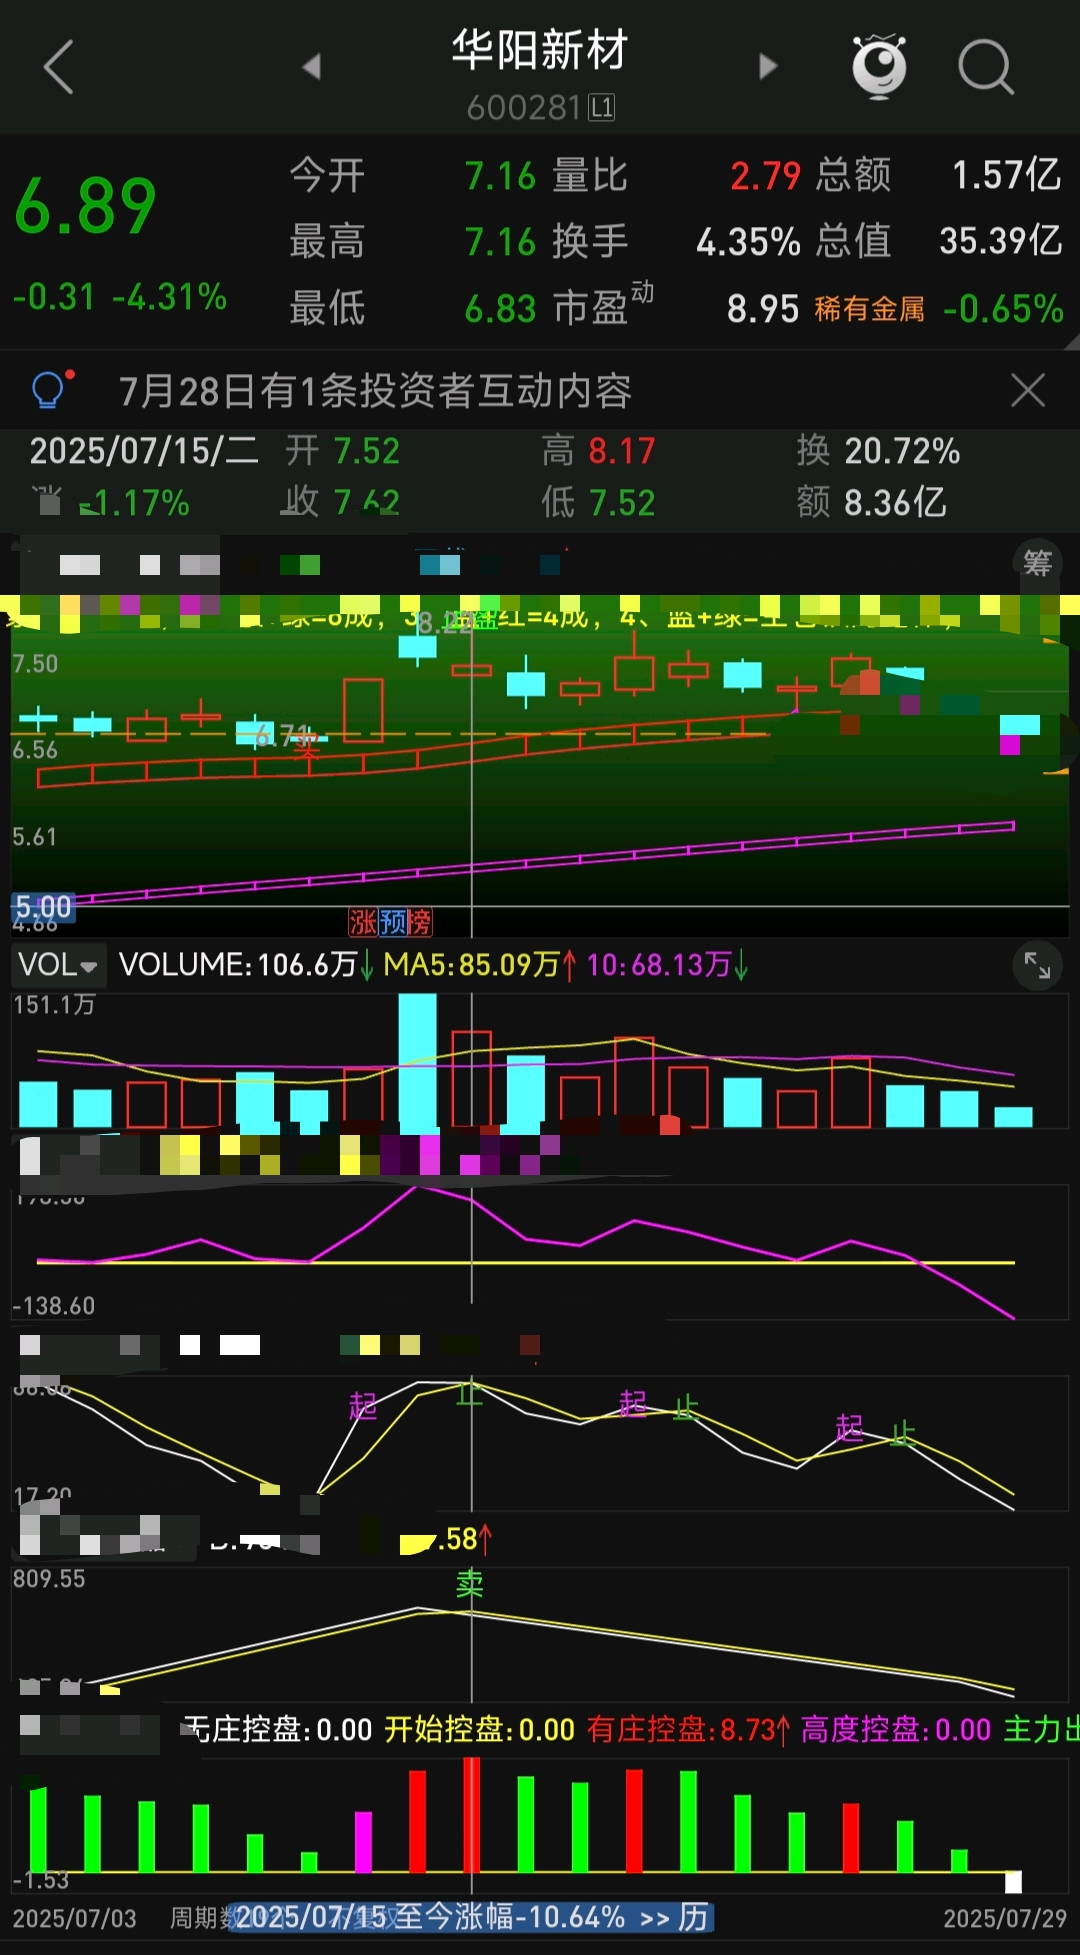This screenshot has width=1080, height=1955.
Task: Switch to previous stock with left triangle
Action: click(311, 67)
